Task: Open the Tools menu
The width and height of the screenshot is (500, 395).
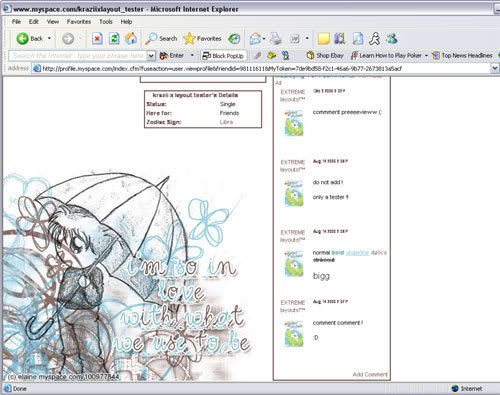Action: [x=106, y=22]
